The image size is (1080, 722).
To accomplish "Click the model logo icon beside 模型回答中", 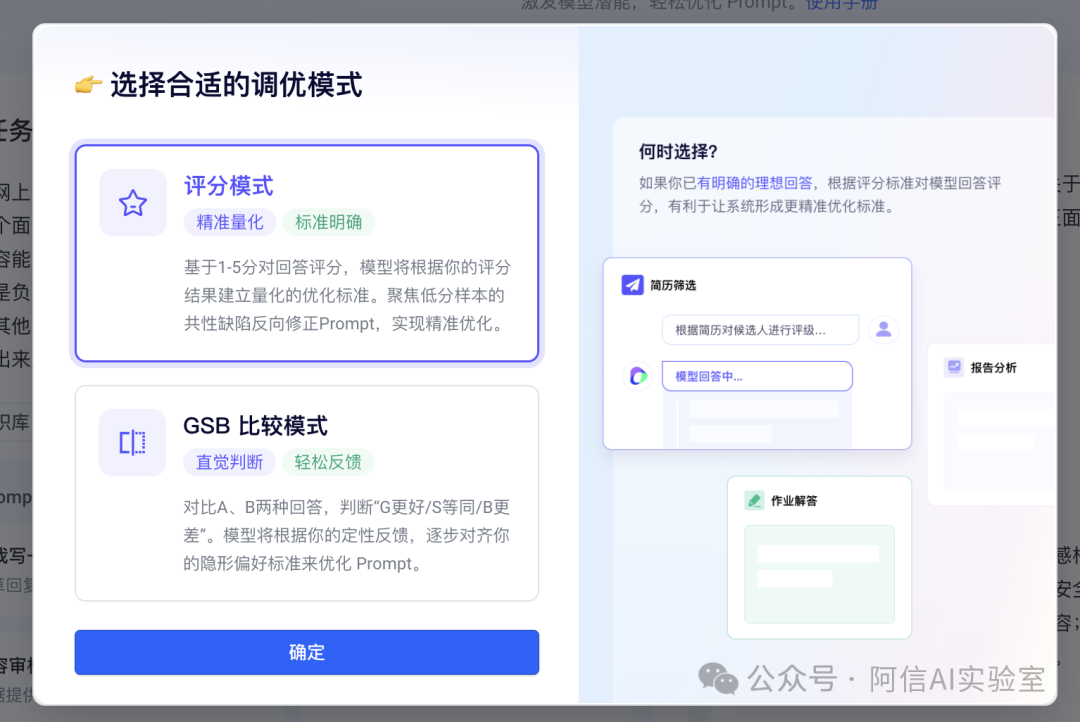I will click(x=638, y=375).
